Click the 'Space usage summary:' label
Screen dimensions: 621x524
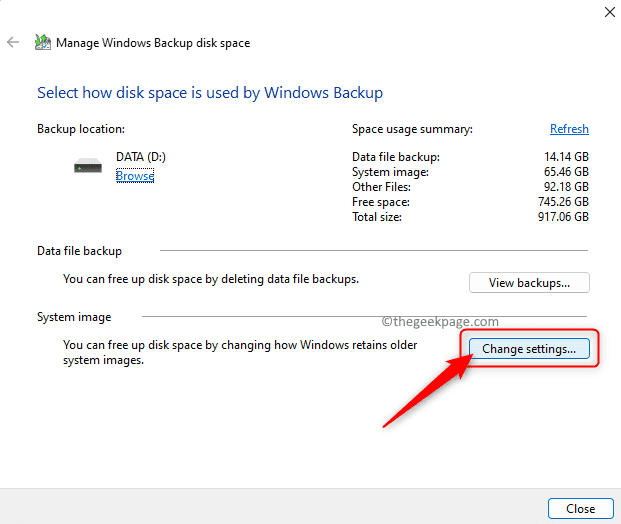[x=412, y=129]
